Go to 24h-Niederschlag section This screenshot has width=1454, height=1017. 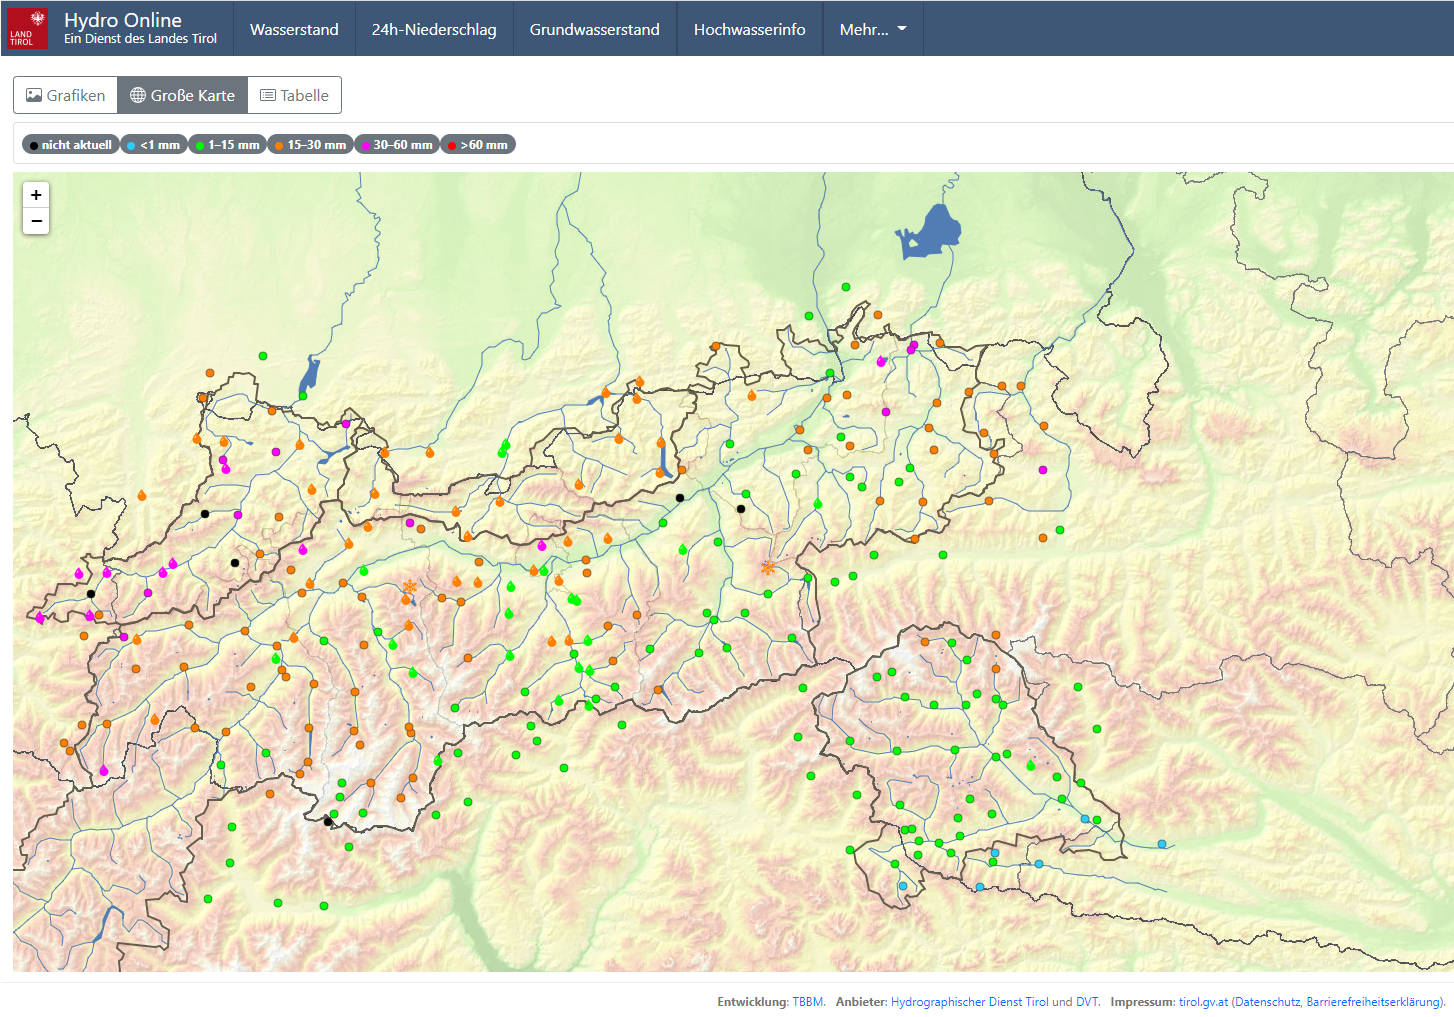pos(434,29)
